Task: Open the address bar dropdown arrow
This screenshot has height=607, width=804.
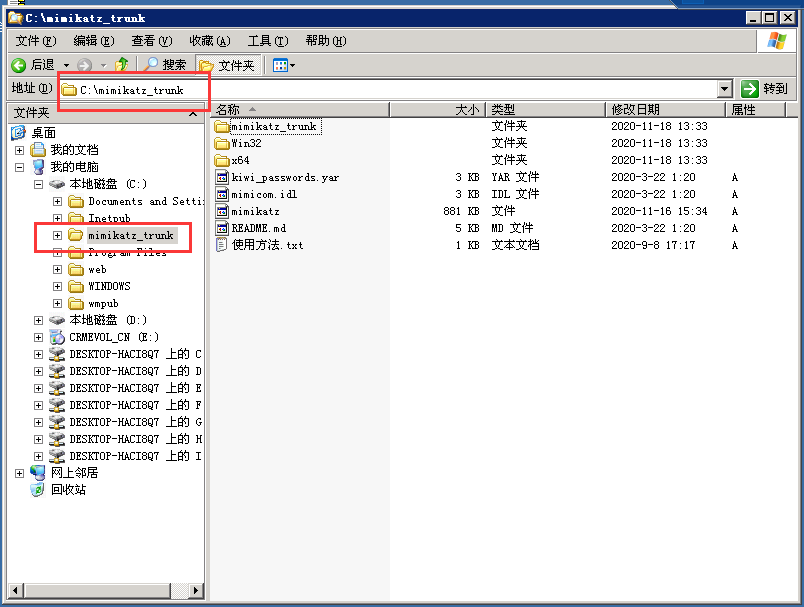Action: 724,89
